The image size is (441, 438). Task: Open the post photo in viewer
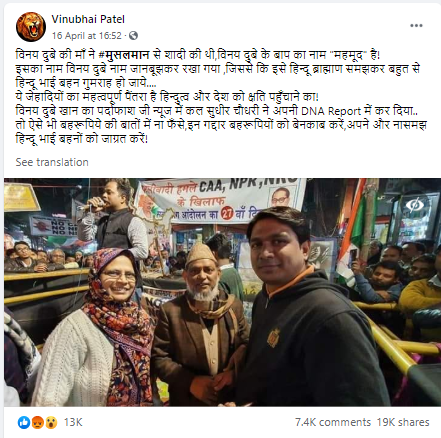coord(222,292)
